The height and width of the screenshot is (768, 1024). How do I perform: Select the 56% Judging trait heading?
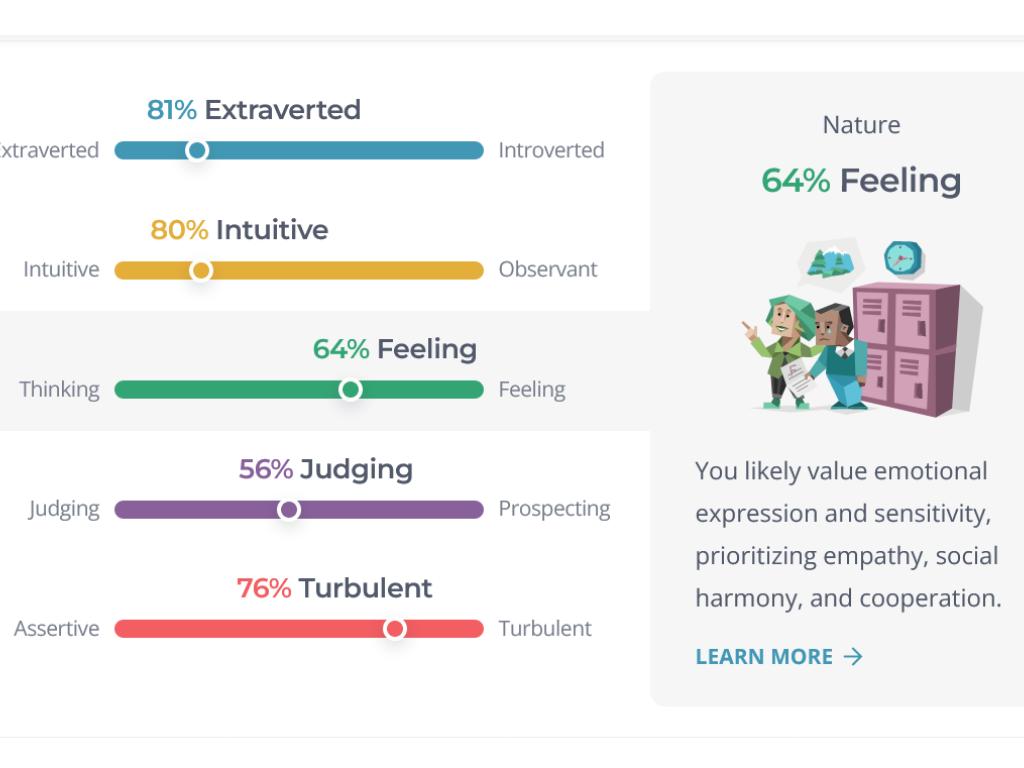(326, 469)
